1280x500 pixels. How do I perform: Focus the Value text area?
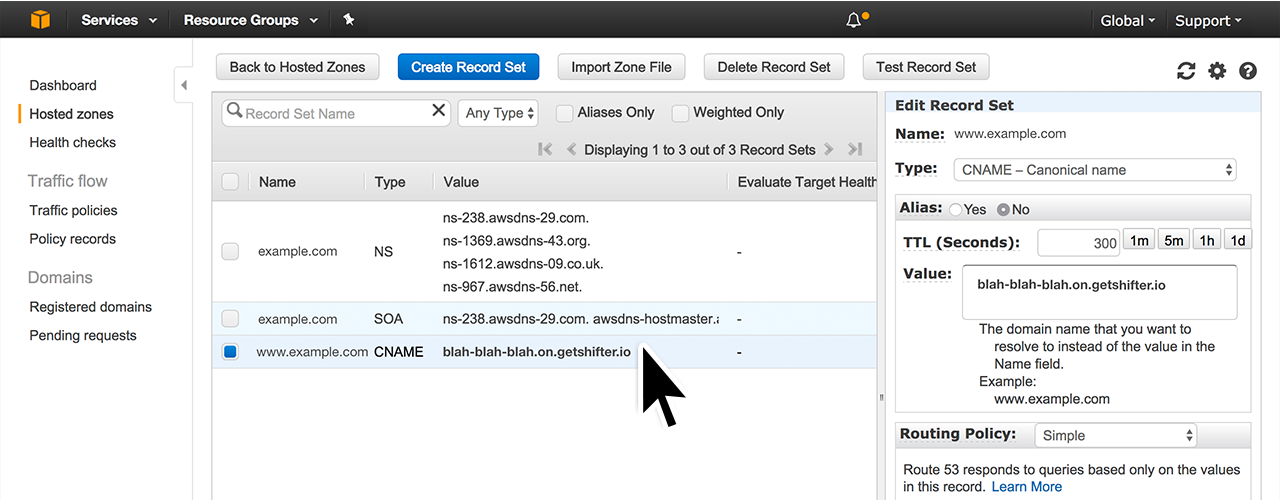[x=1100, y=292]
